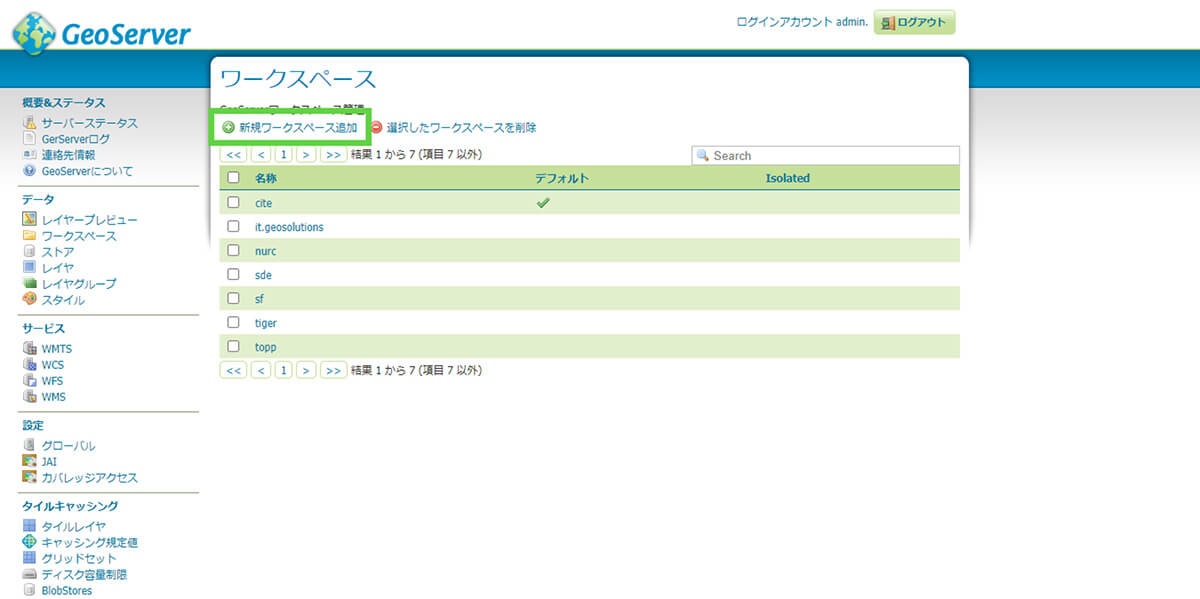Open the tiger workspace link
Viewport: 1200px width, 599px height.
point(265,323)
